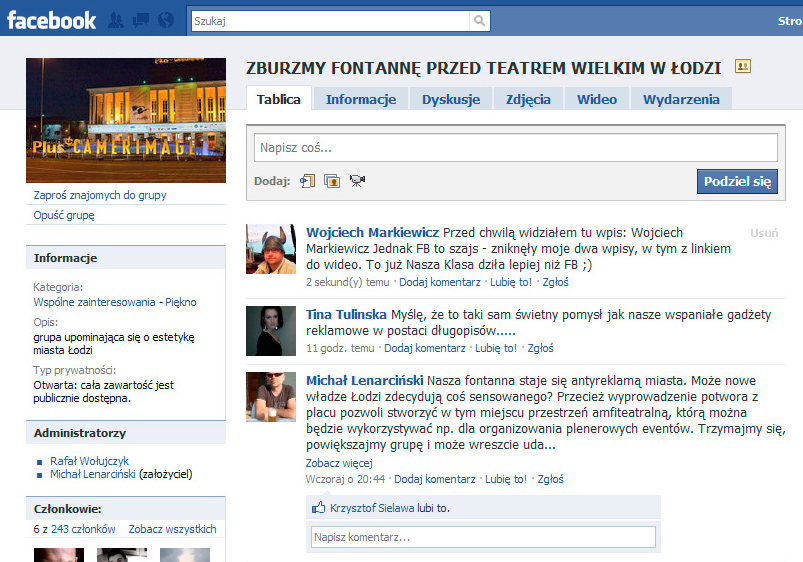Add a video to the post
The height and width of the screenshot is (562, 803).
(357, 181)
